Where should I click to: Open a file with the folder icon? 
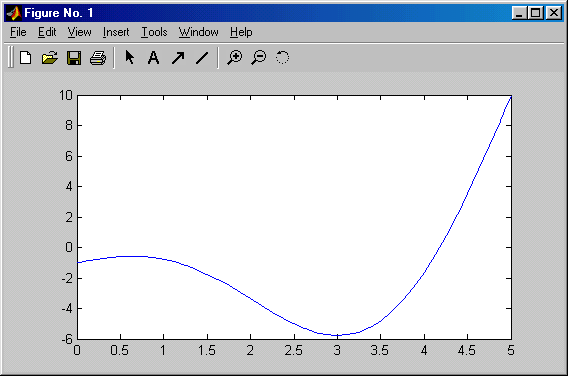click(x=50, y=58)
